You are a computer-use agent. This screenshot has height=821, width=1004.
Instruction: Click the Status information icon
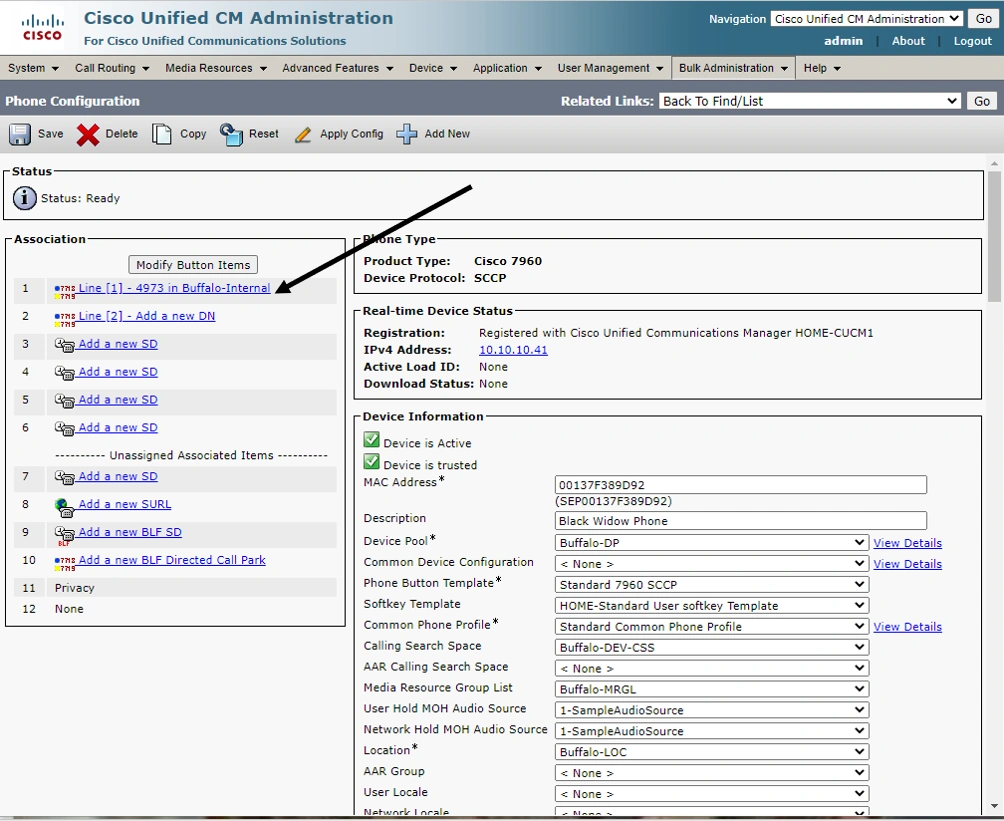[24, 198]
